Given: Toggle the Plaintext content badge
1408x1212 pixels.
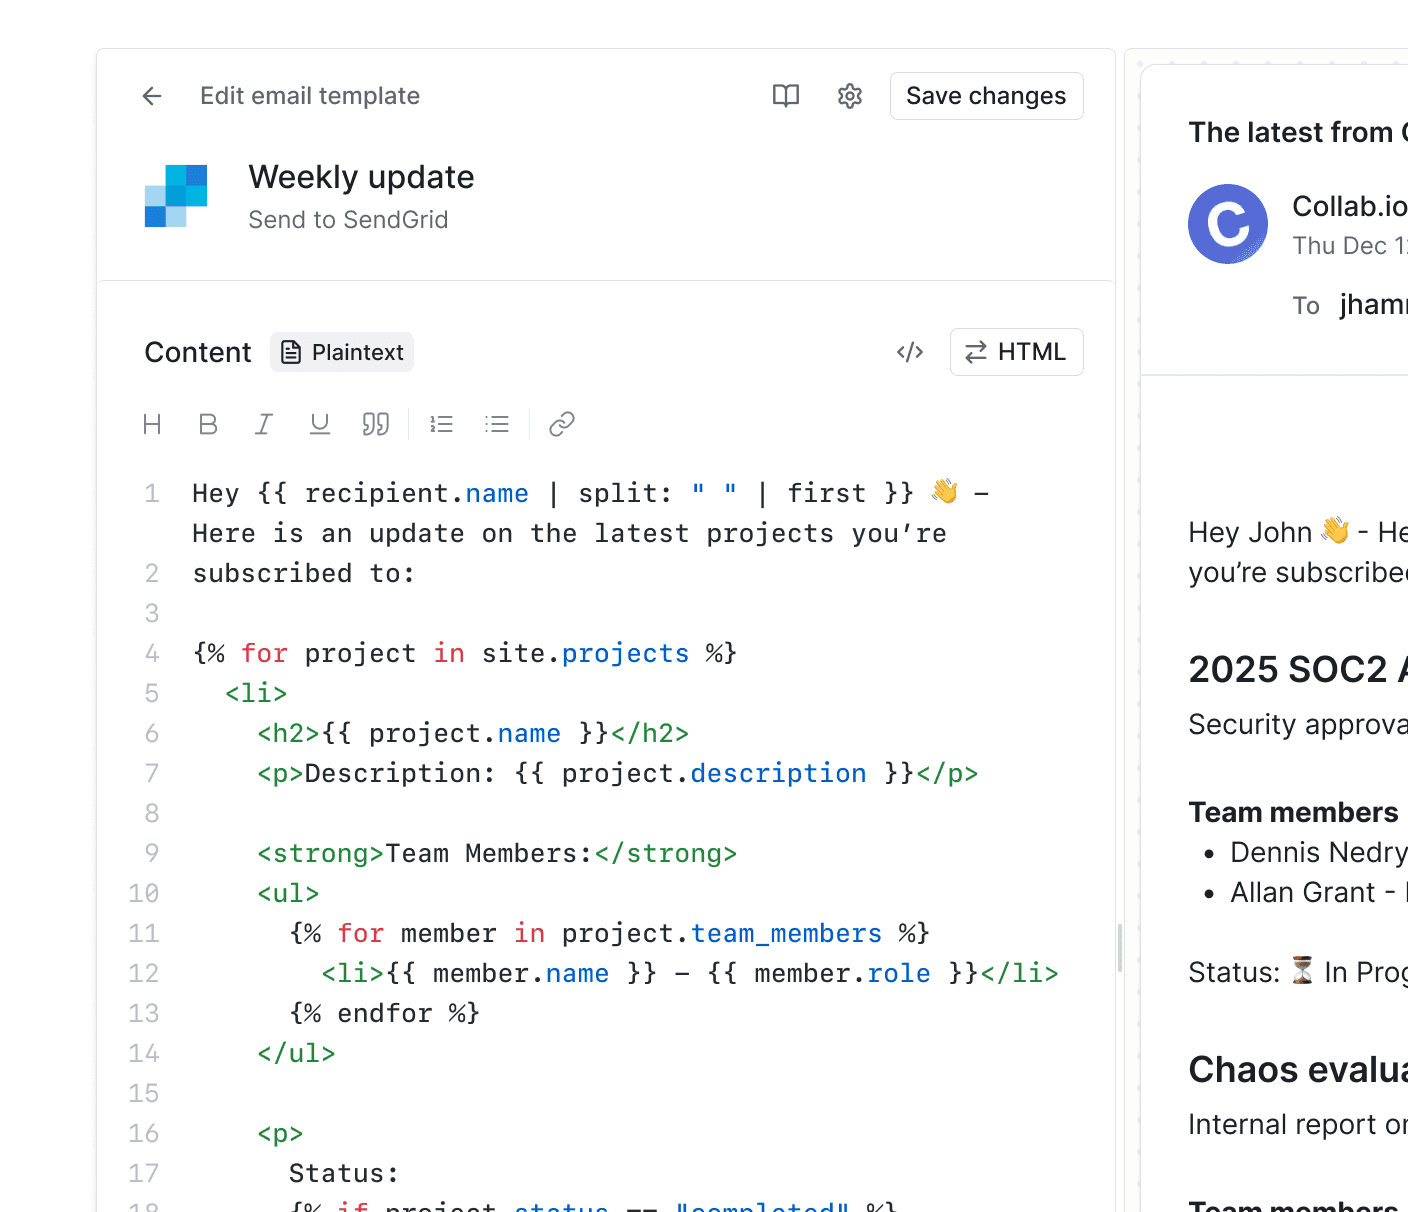Looking at the screenshot, I should click(342, 352).
